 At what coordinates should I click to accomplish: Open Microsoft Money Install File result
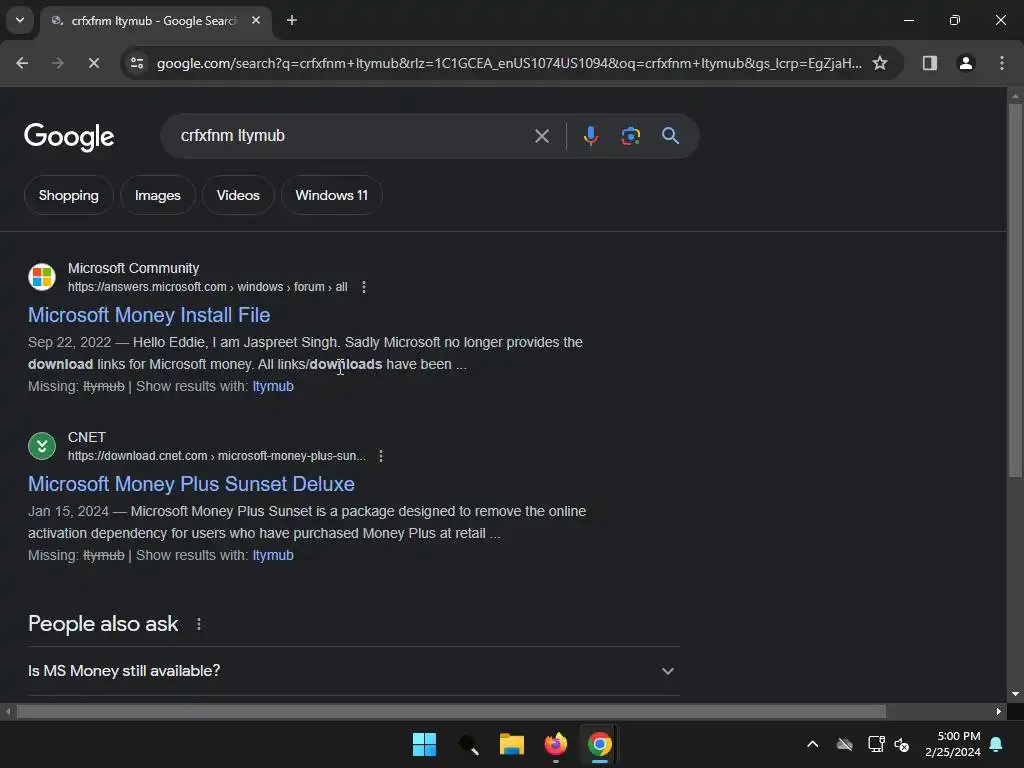pyautogui.click(x=149, y=315)
